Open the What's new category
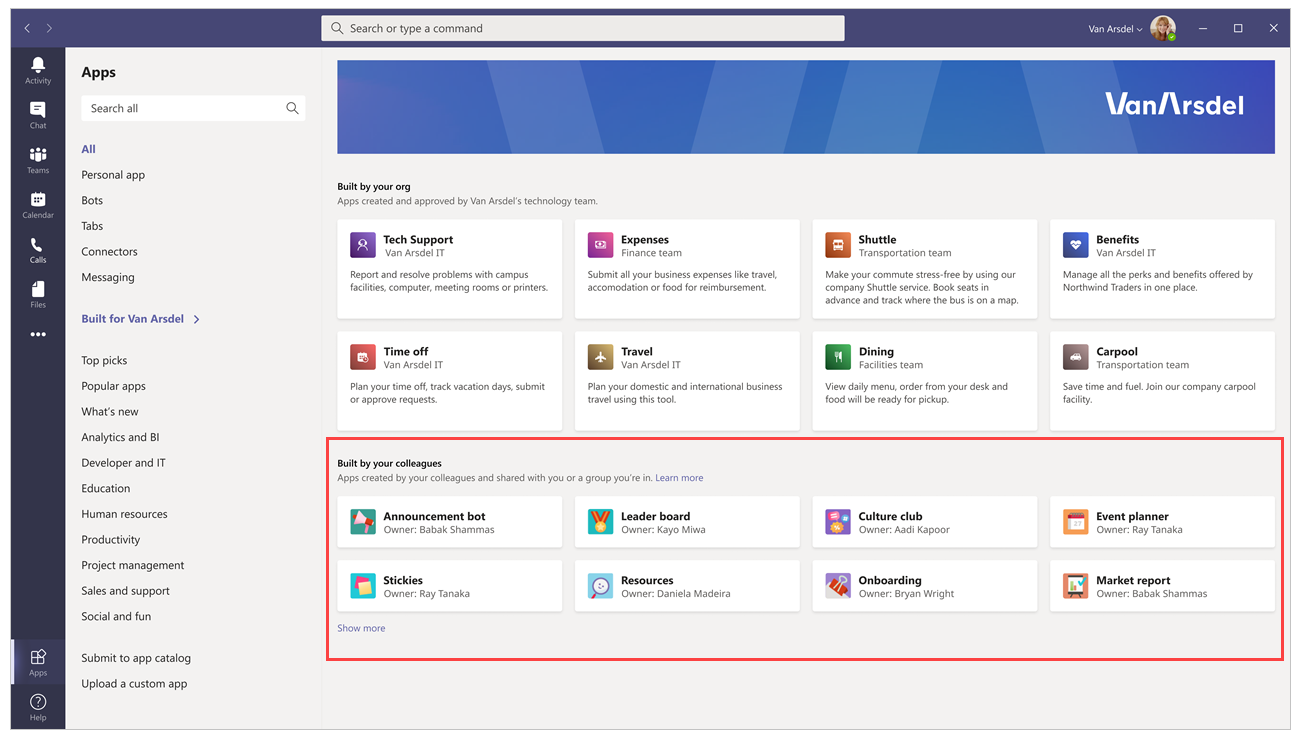 [110, 411]
